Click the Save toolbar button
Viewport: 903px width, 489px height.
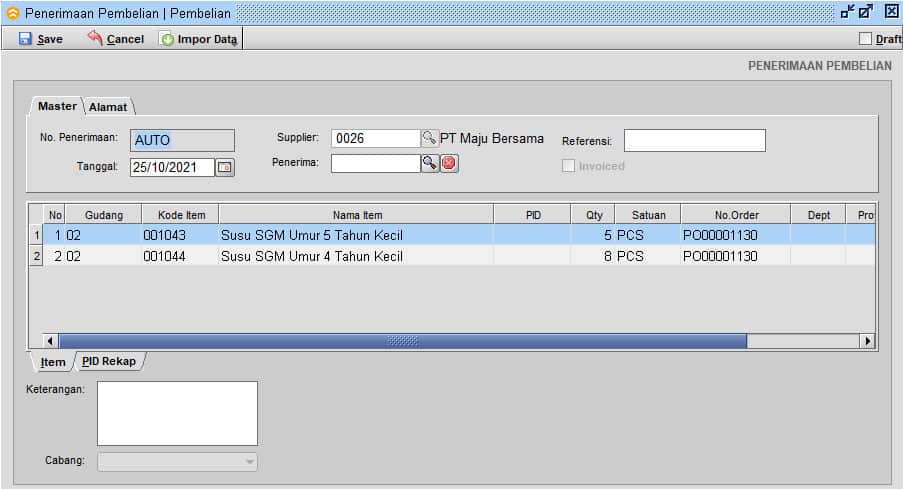click(x=41, y=39)
